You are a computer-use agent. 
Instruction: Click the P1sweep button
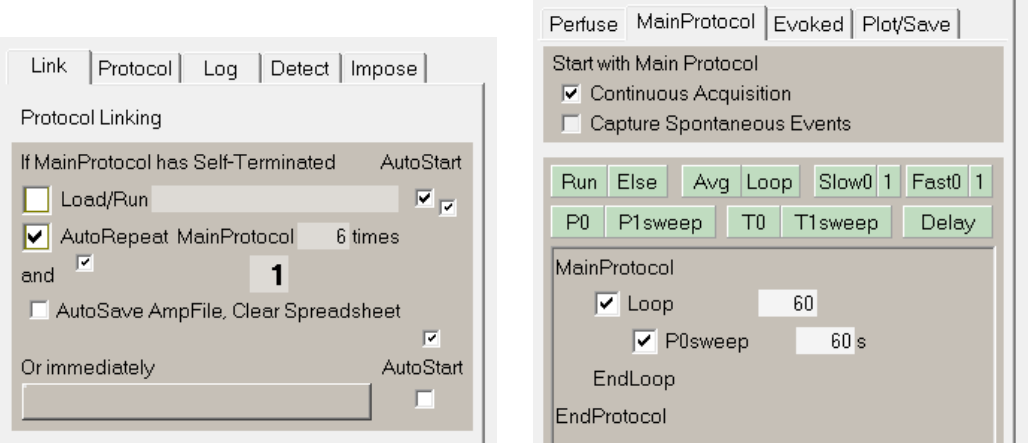(x=660, y=222)
